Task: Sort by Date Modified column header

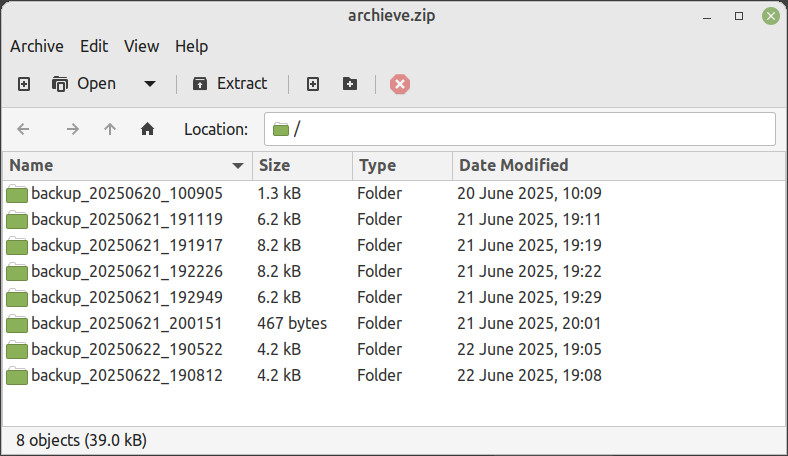Action: click(x=512, y=166)
